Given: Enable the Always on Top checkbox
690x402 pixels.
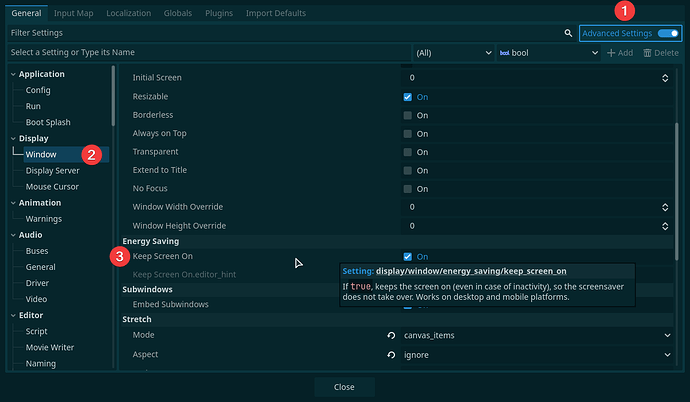Looking at the screenshot, I should click(x=407, y=134).
